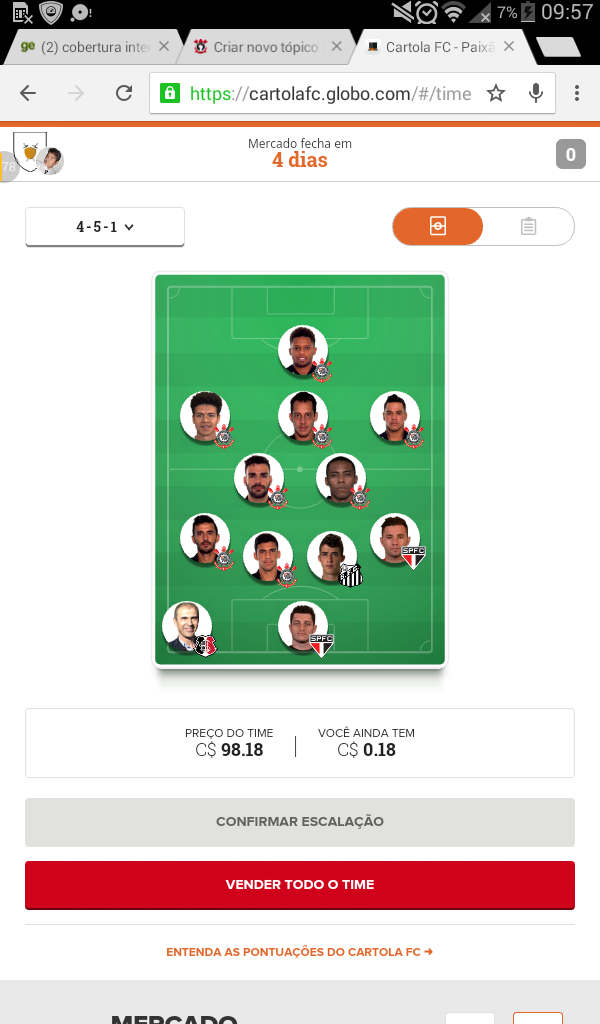Bookmark page with the star icon
The height and width of the screenshot is (1024, 600).
pos(496,93)
